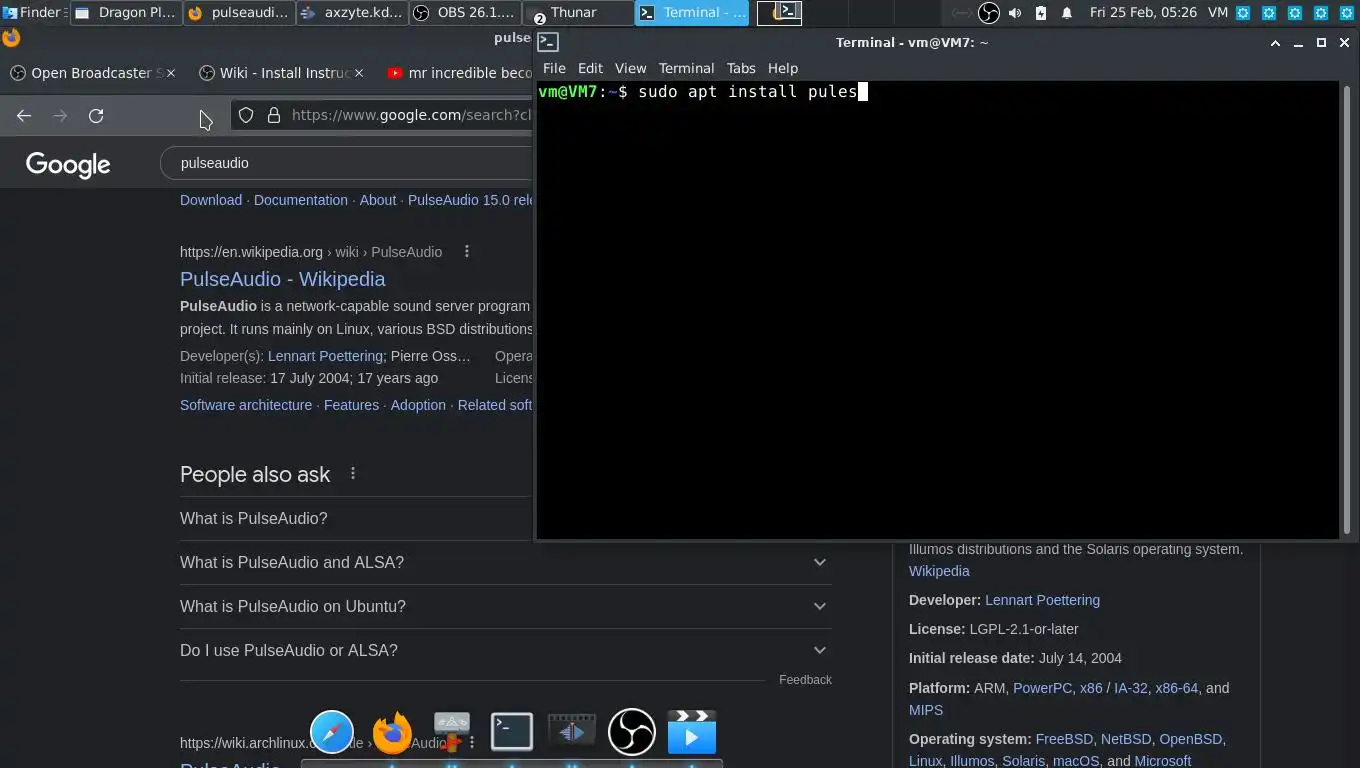1360x768 pixels.
Task: Expand the What is PulseAudio? question
Action: (356, 518)
